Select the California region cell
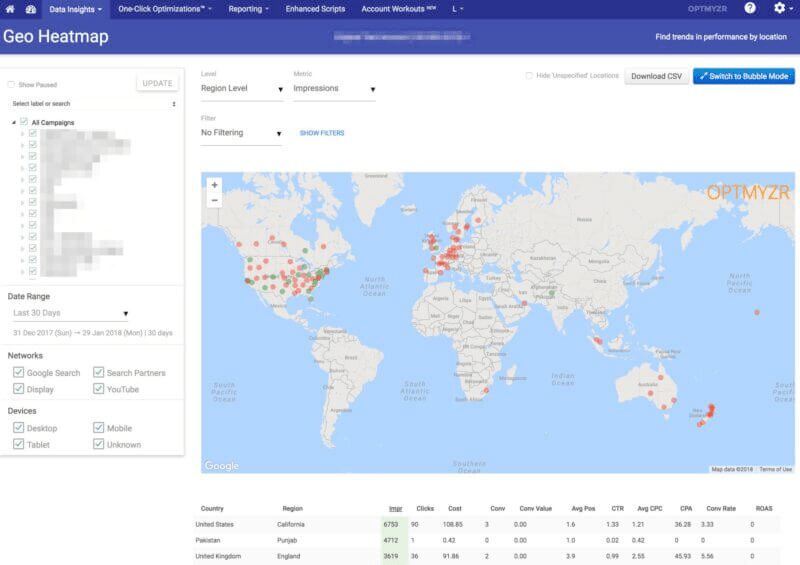This screenshot has height=565, width=800. (291, 524)
